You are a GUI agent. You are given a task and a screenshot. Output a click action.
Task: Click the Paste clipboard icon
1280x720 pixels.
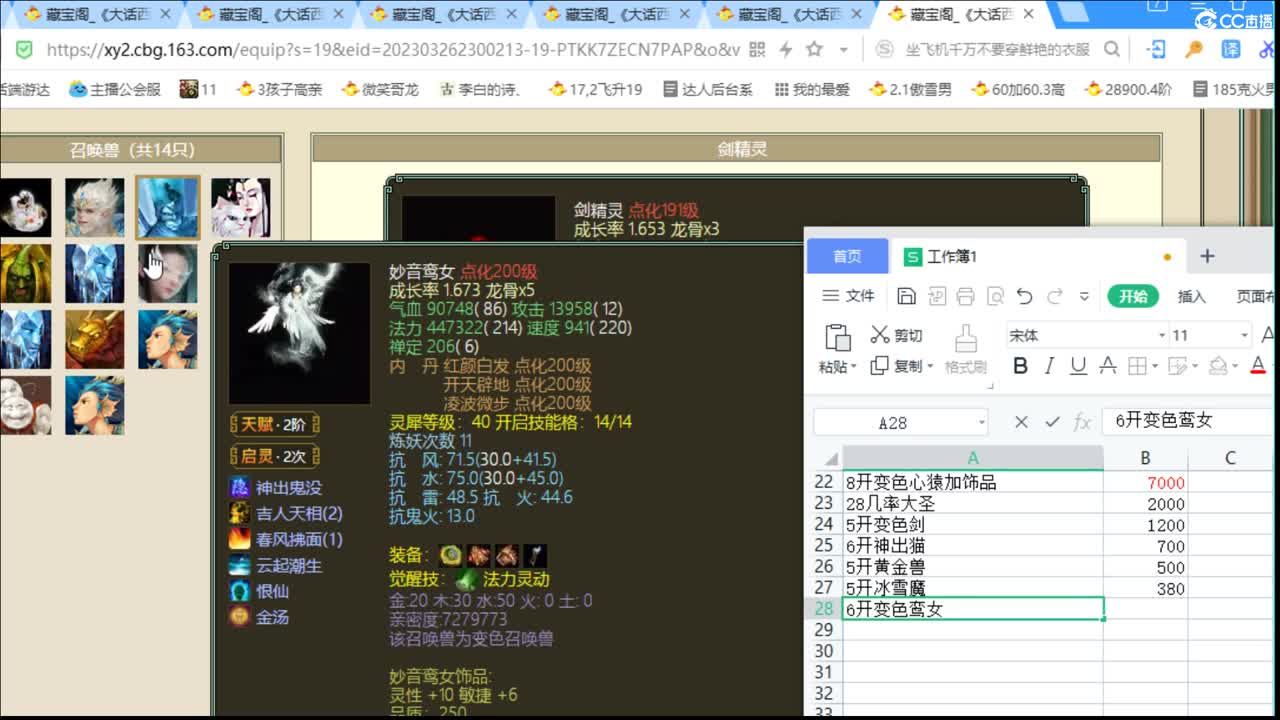click(838, 338)
